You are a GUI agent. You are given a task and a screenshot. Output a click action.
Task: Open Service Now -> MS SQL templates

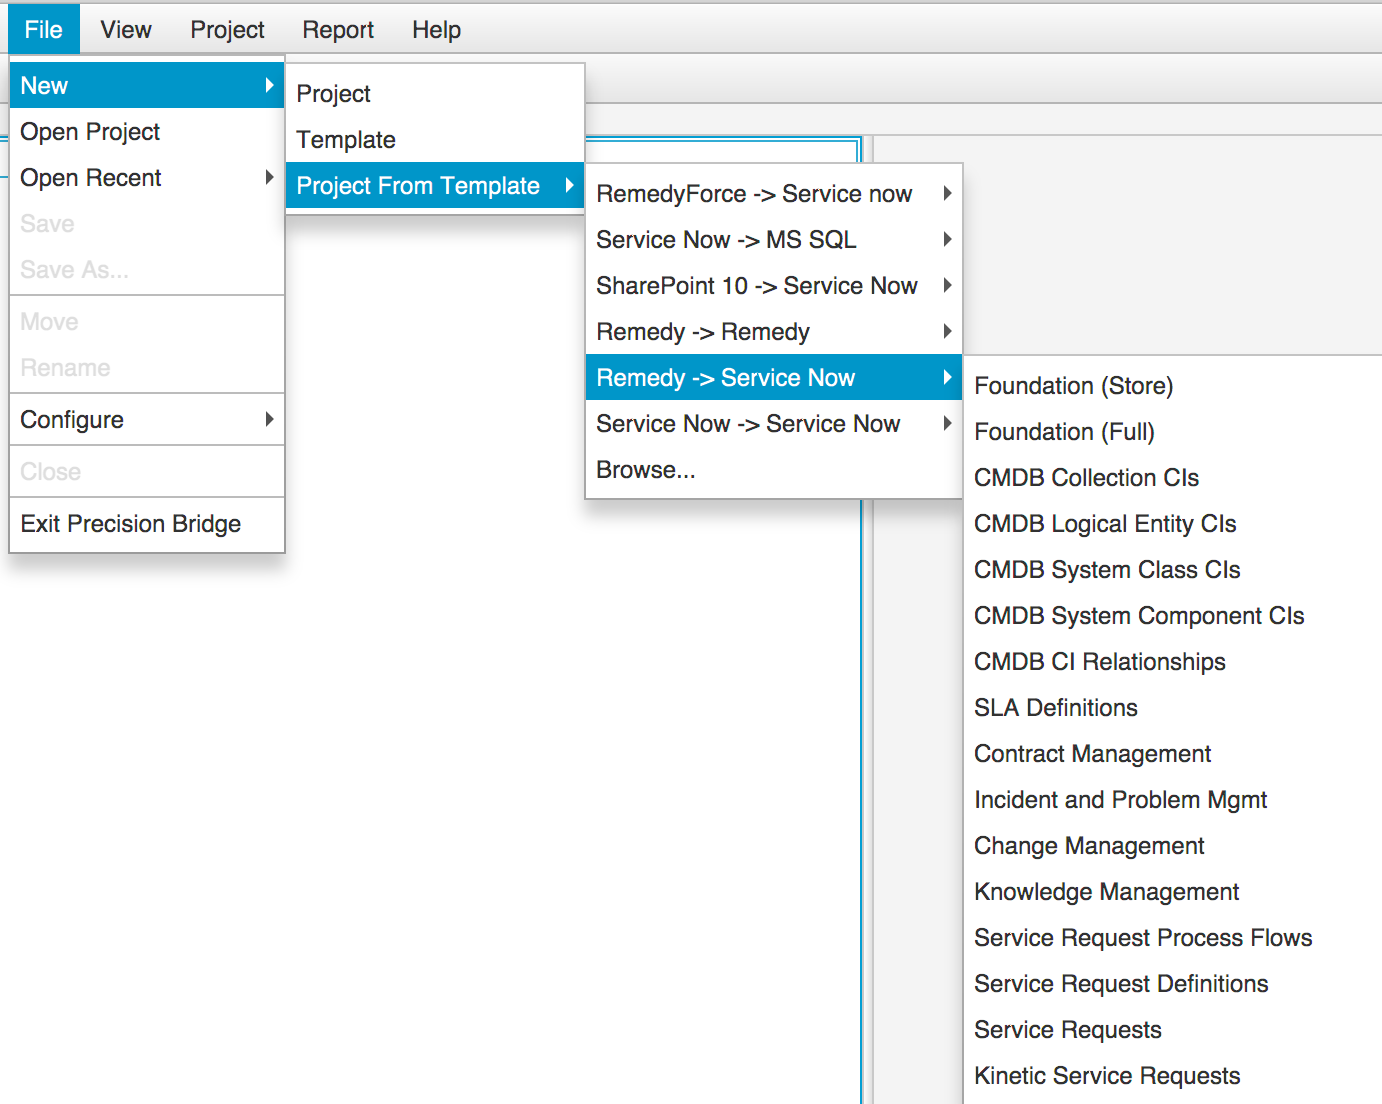pos(774,239)
